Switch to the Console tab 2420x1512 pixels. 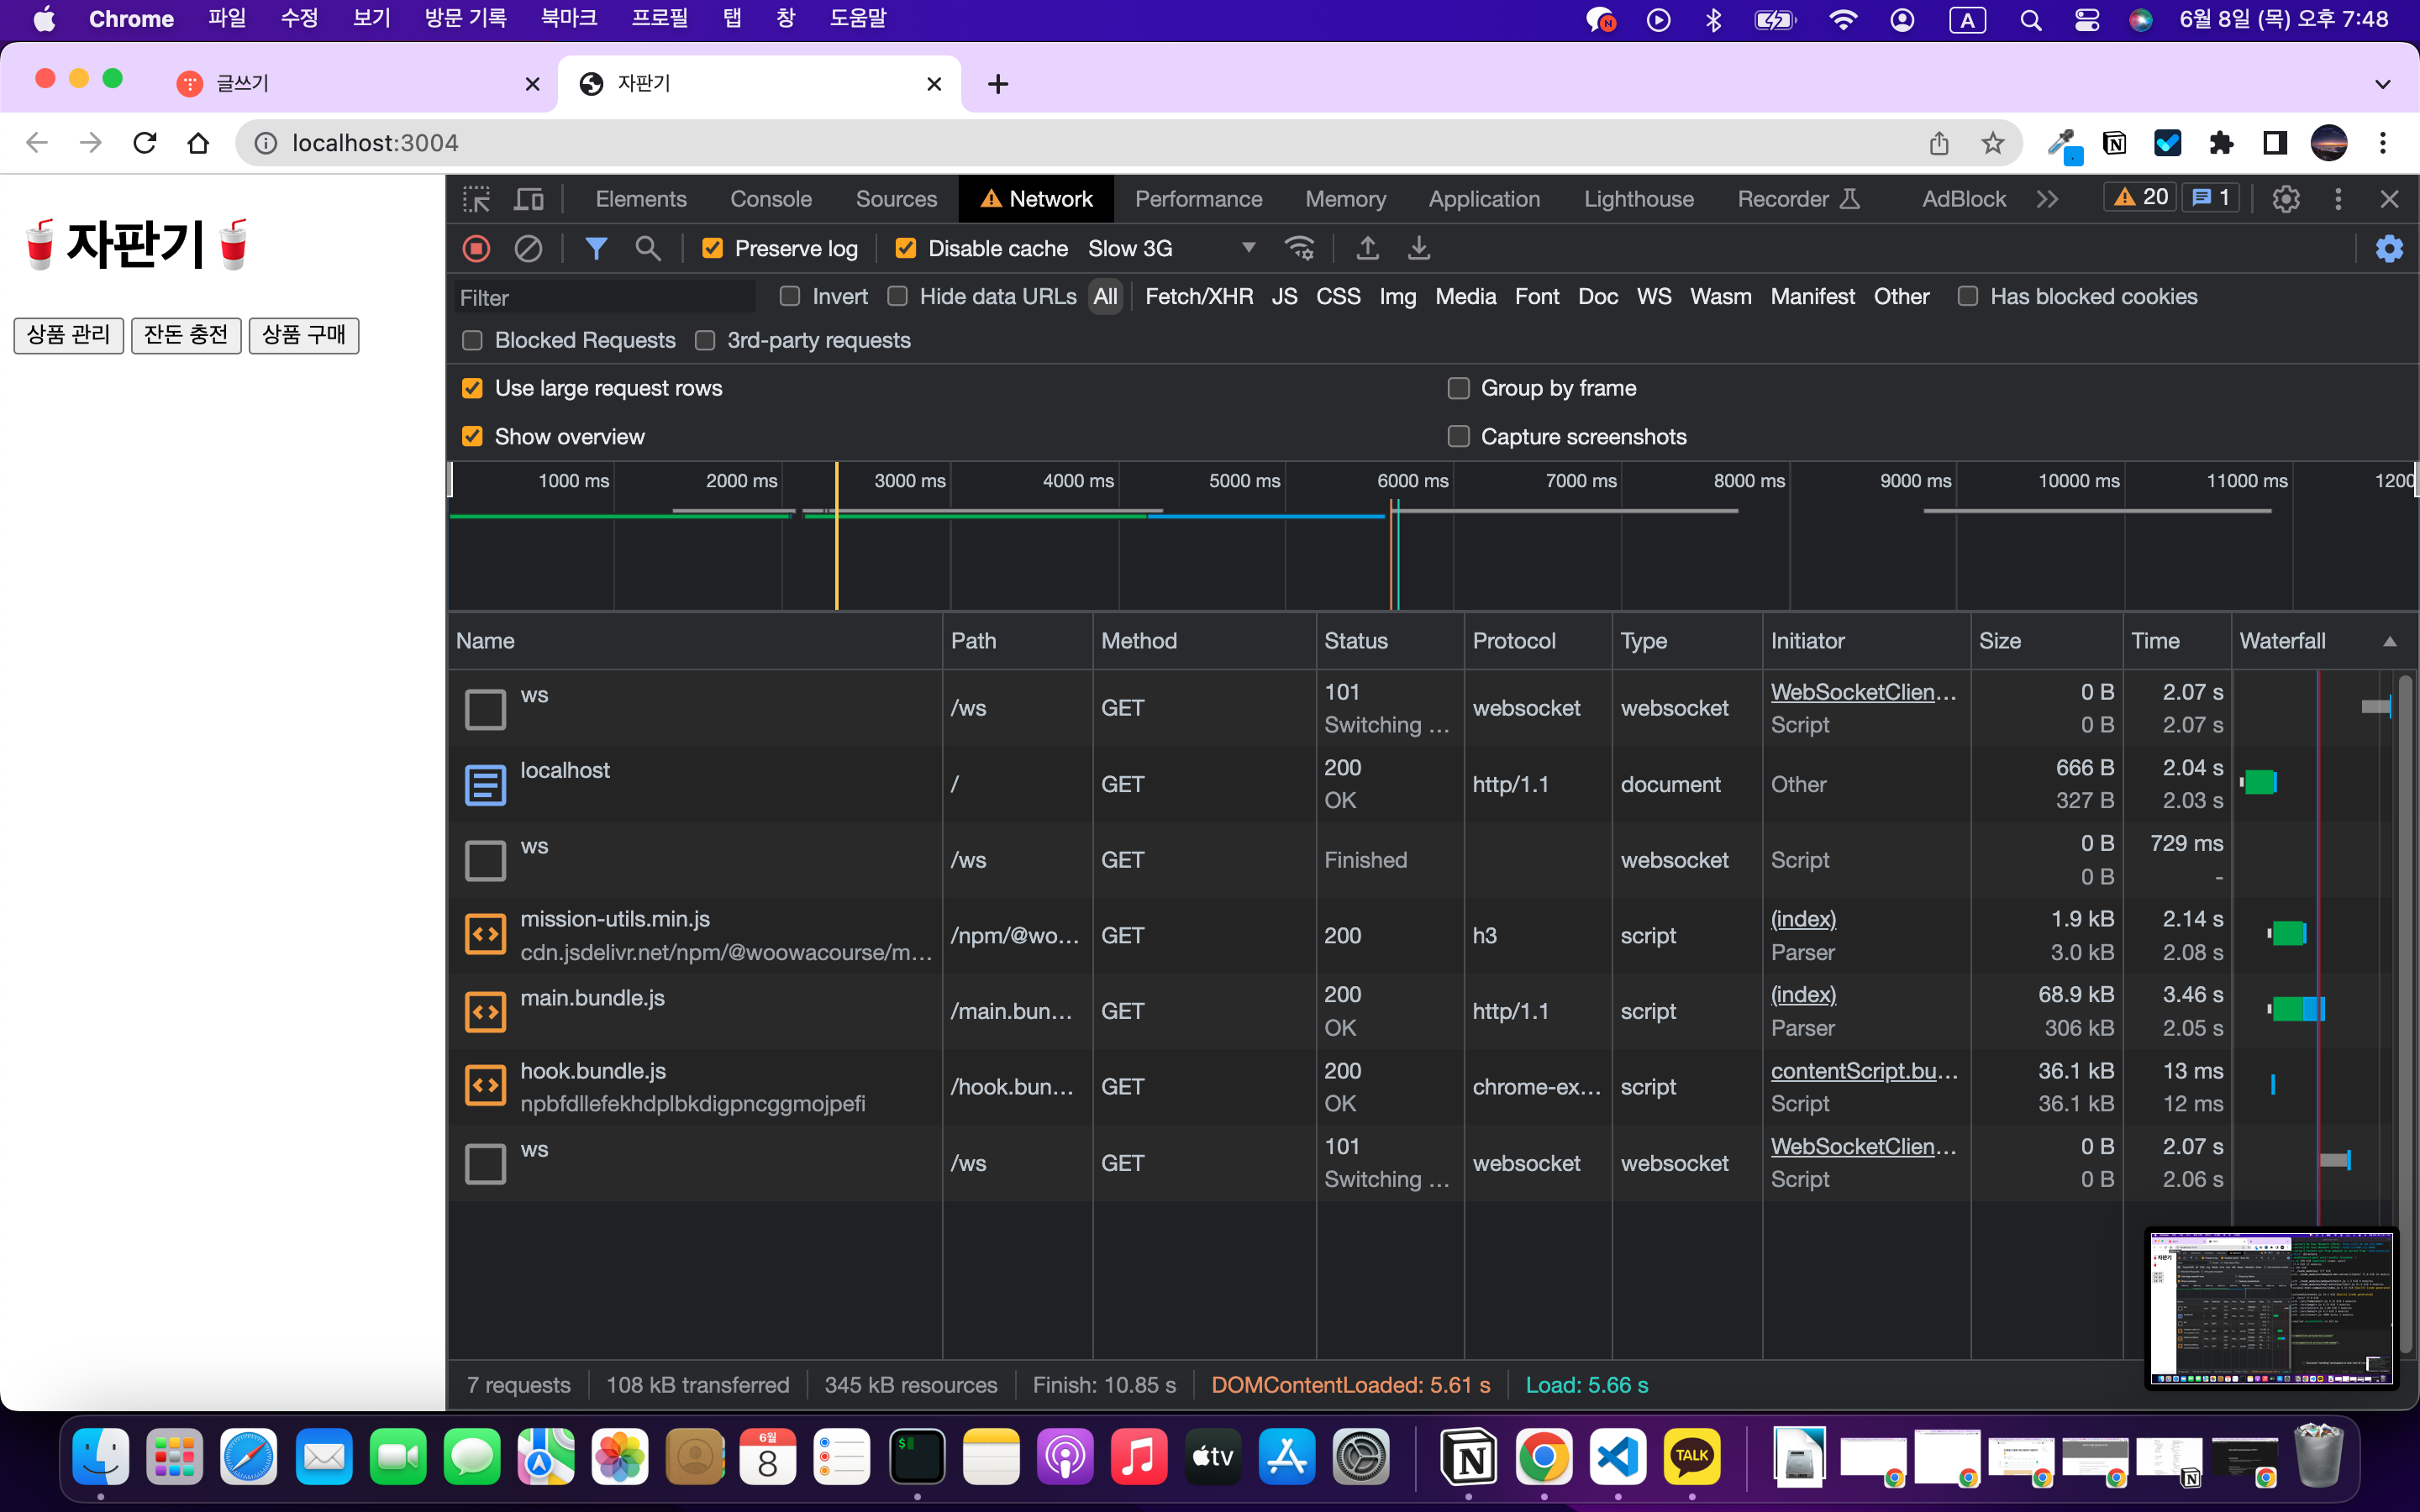click(770, 199)
